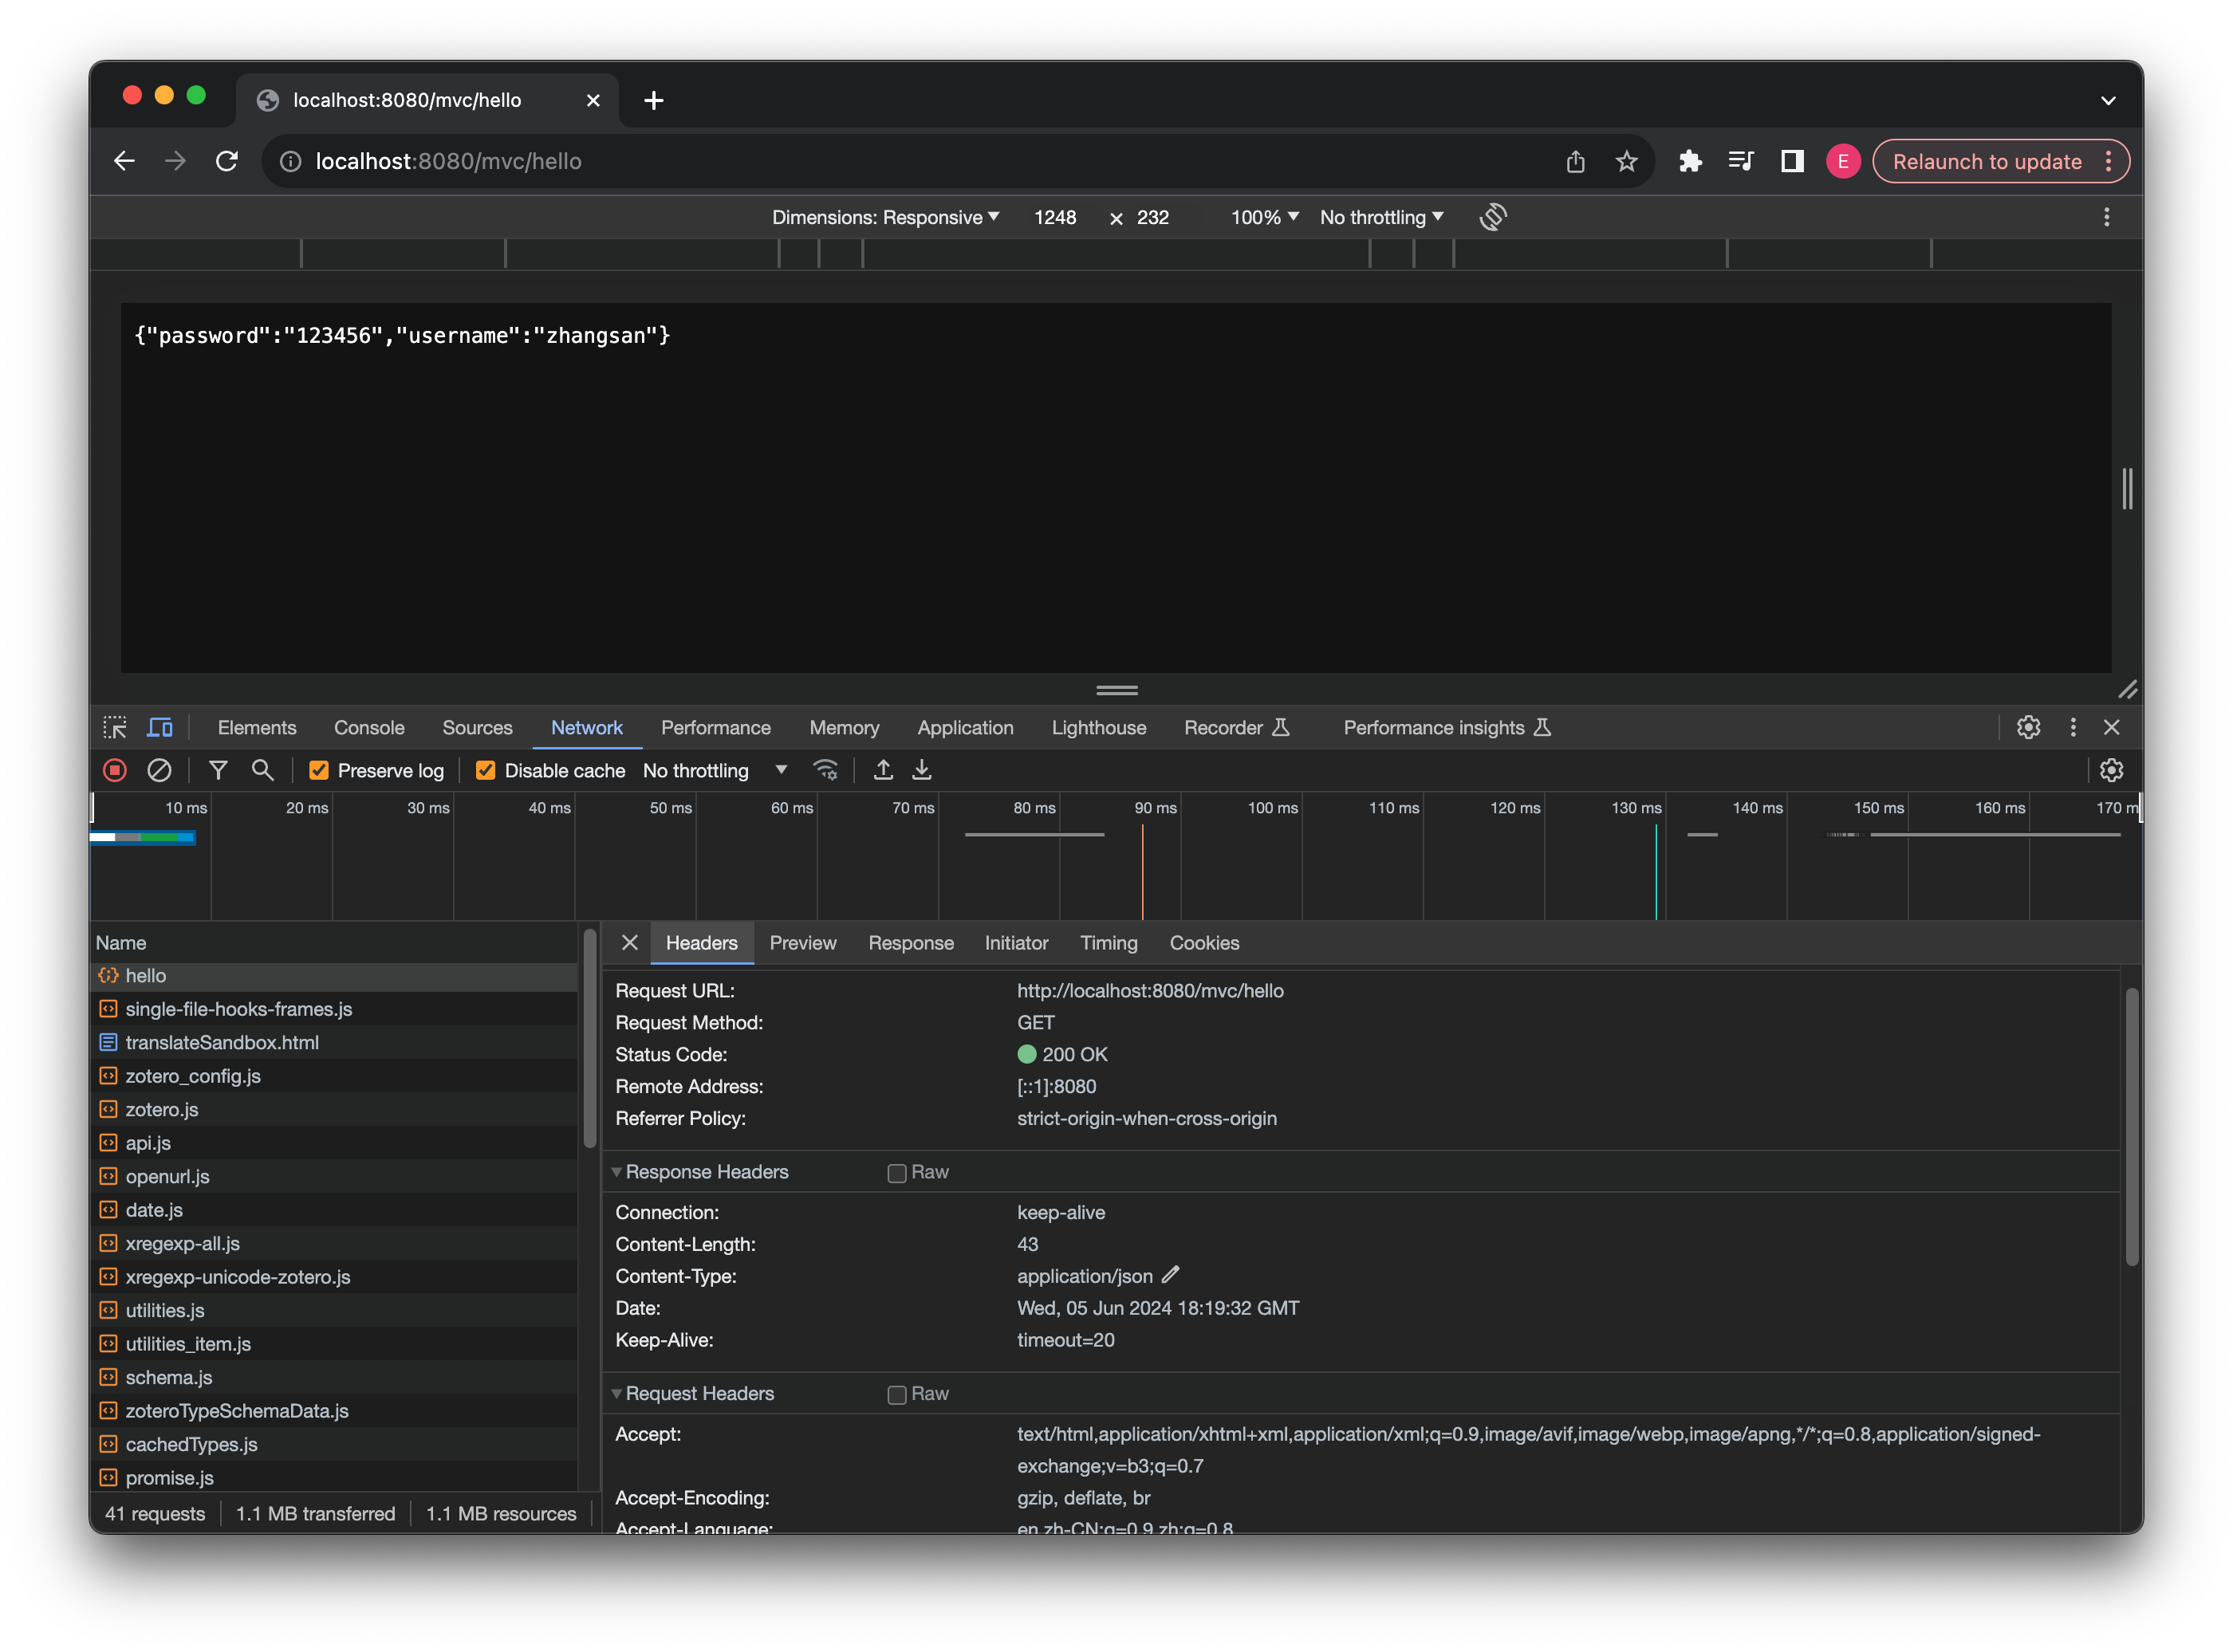This screenshot has height=1652, width=2233.
Task: Open DevTools settings gear
Action: click(2028, 727)
